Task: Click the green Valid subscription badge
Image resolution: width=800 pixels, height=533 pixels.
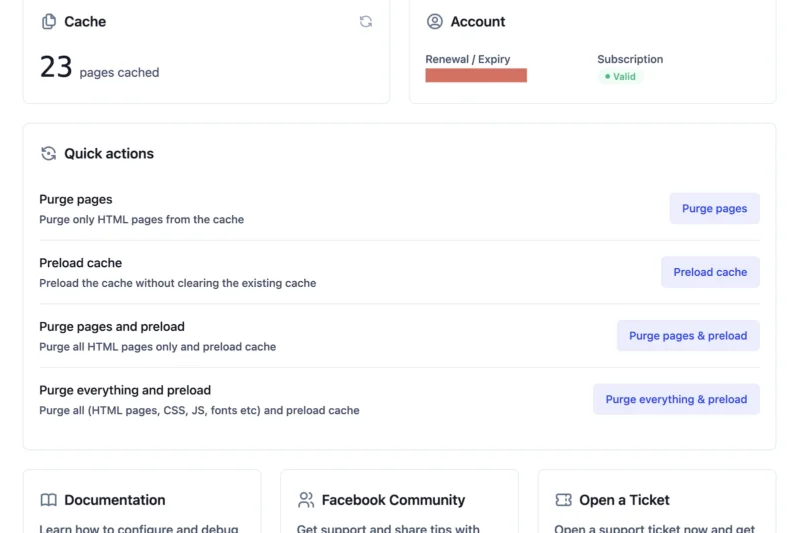Action: coord(619,77)
